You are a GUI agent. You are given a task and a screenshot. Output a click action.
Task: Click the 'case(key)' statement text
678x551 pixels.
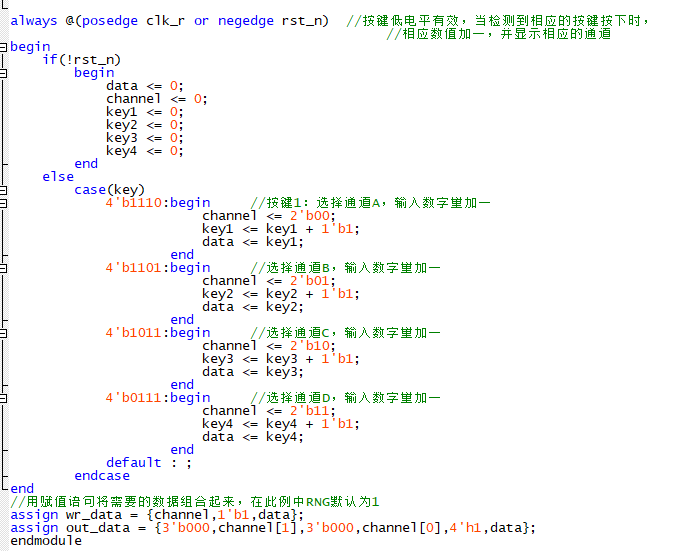109,190
